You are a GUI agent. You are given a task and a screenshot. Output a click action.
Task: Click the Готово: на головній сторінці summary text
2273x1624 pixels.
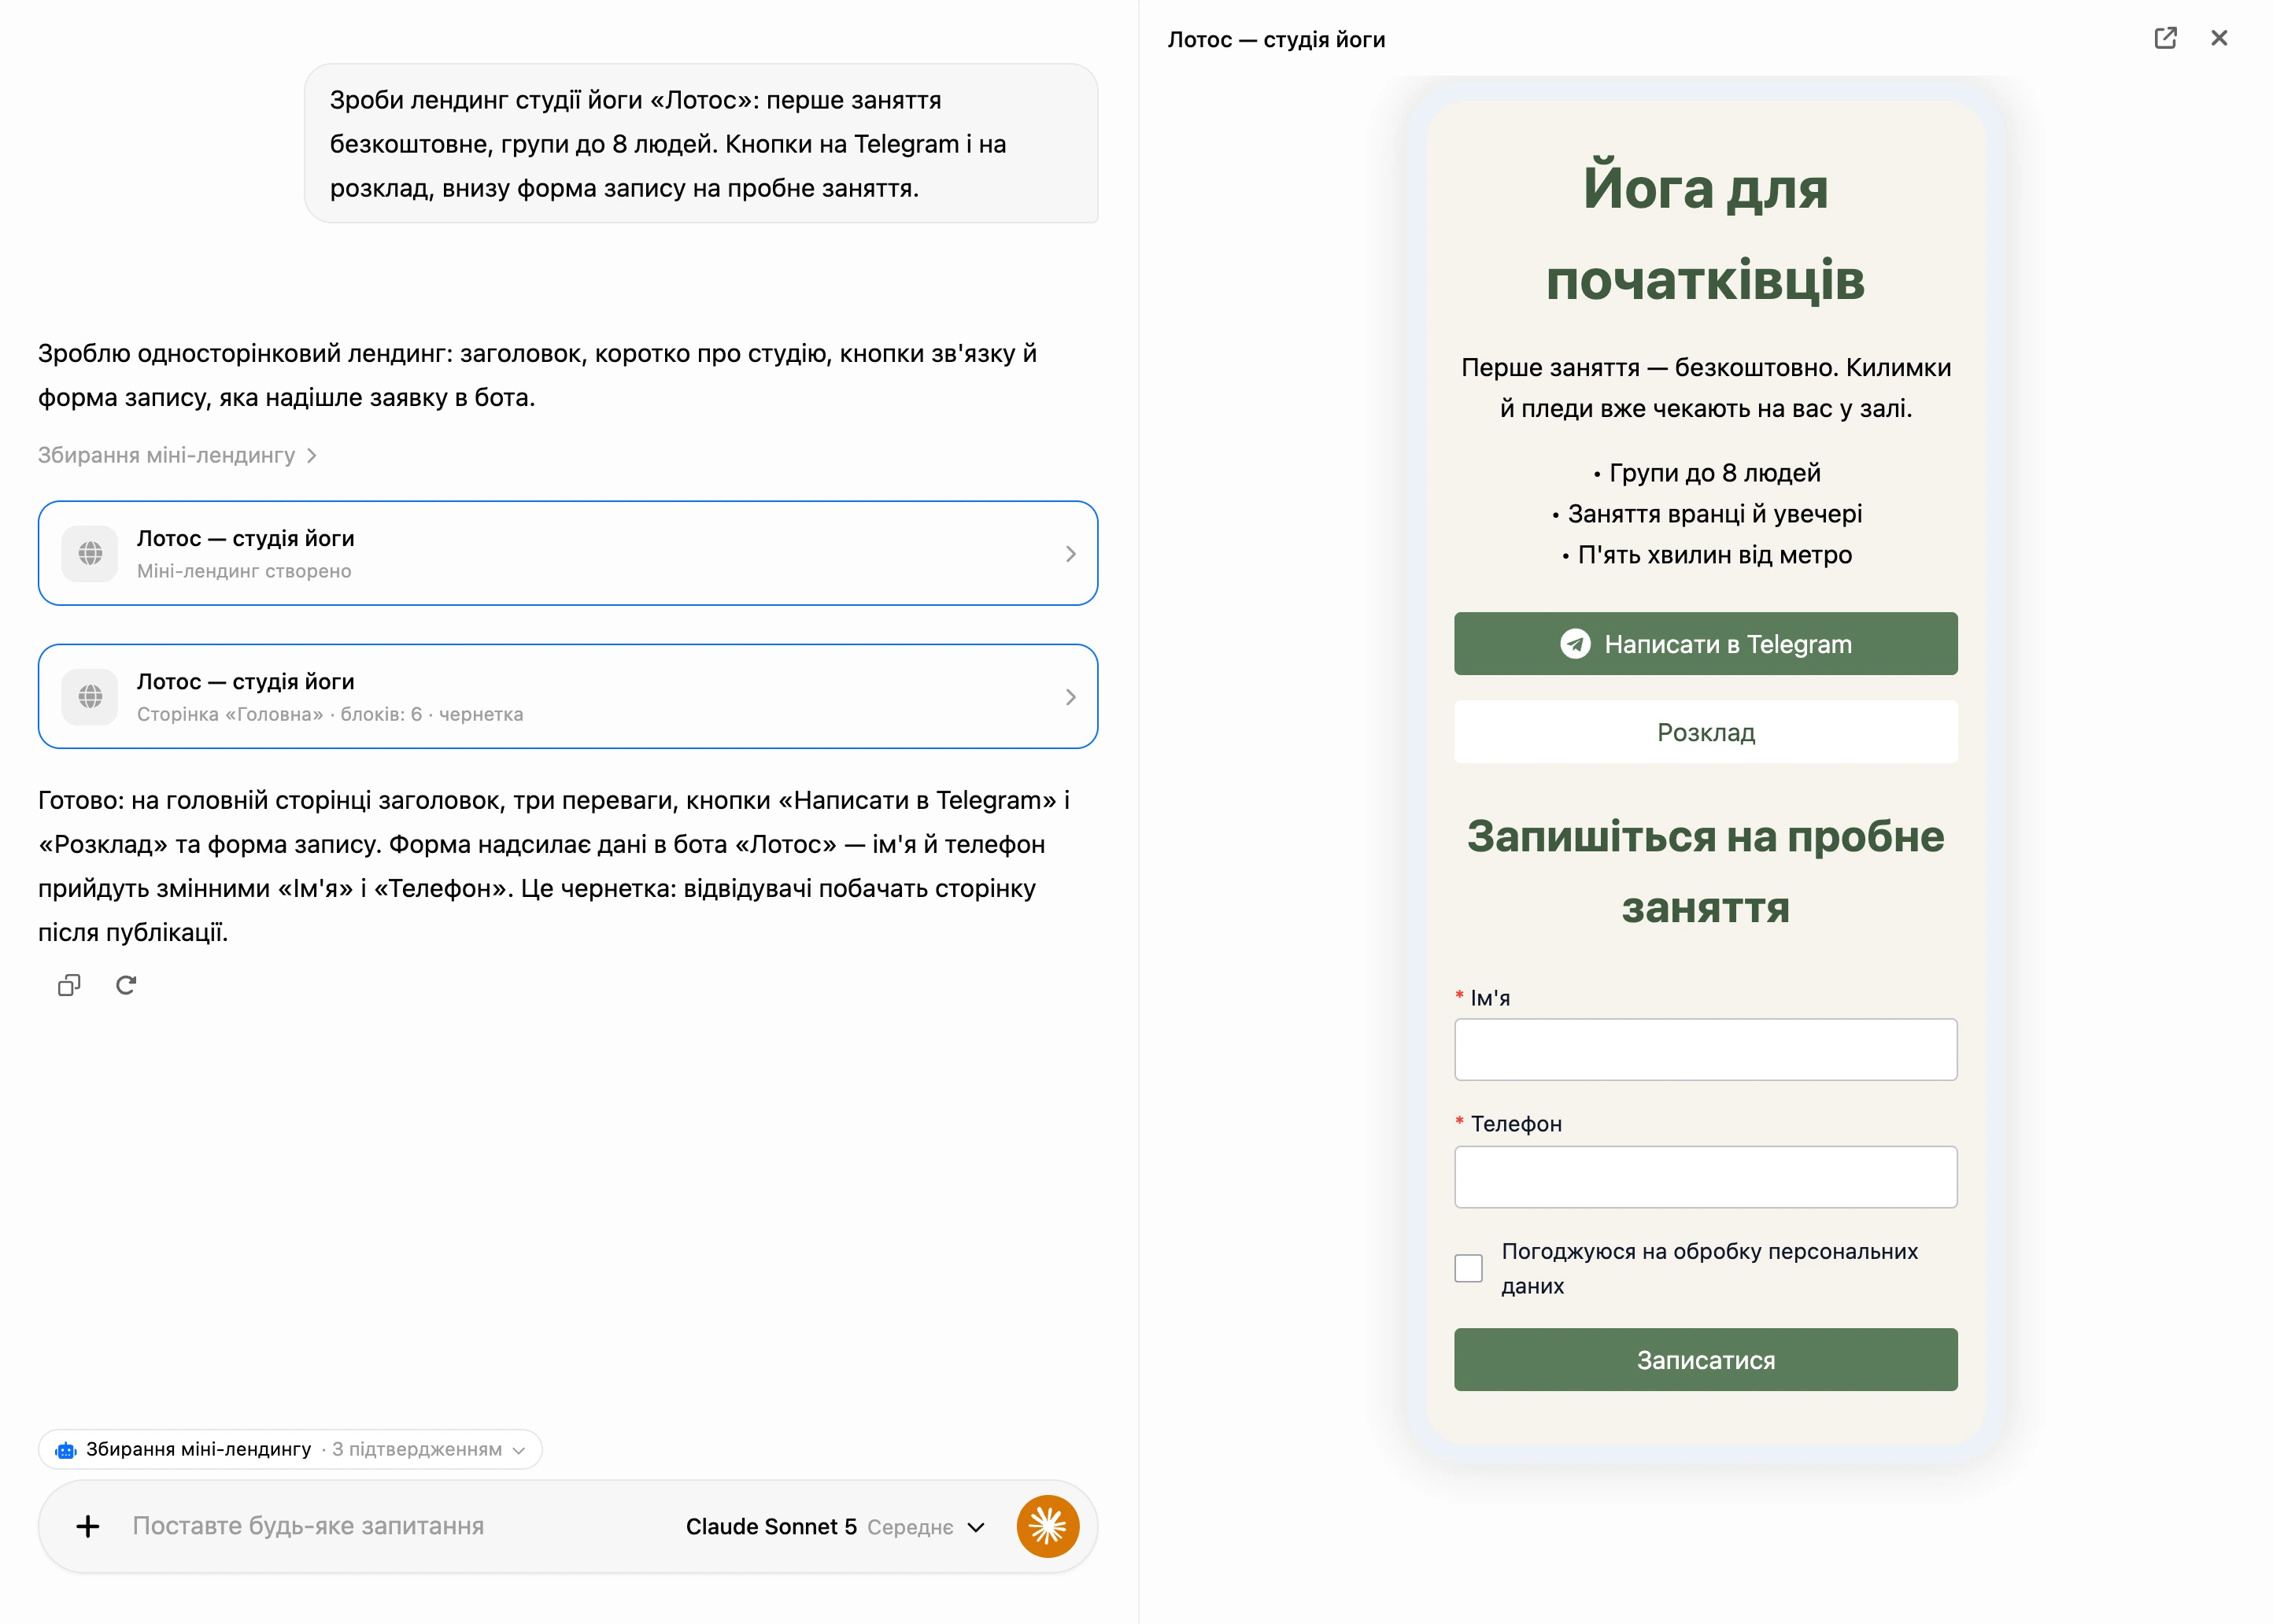[553, 866]
